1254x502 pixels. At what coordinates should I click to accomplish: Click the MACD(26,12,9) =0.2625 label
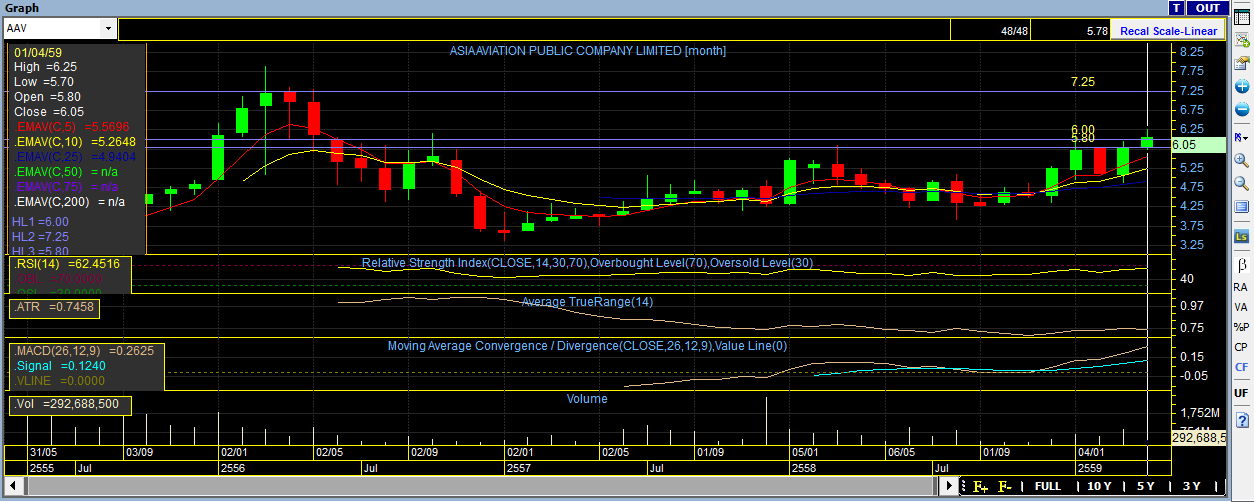pos(83,351)
